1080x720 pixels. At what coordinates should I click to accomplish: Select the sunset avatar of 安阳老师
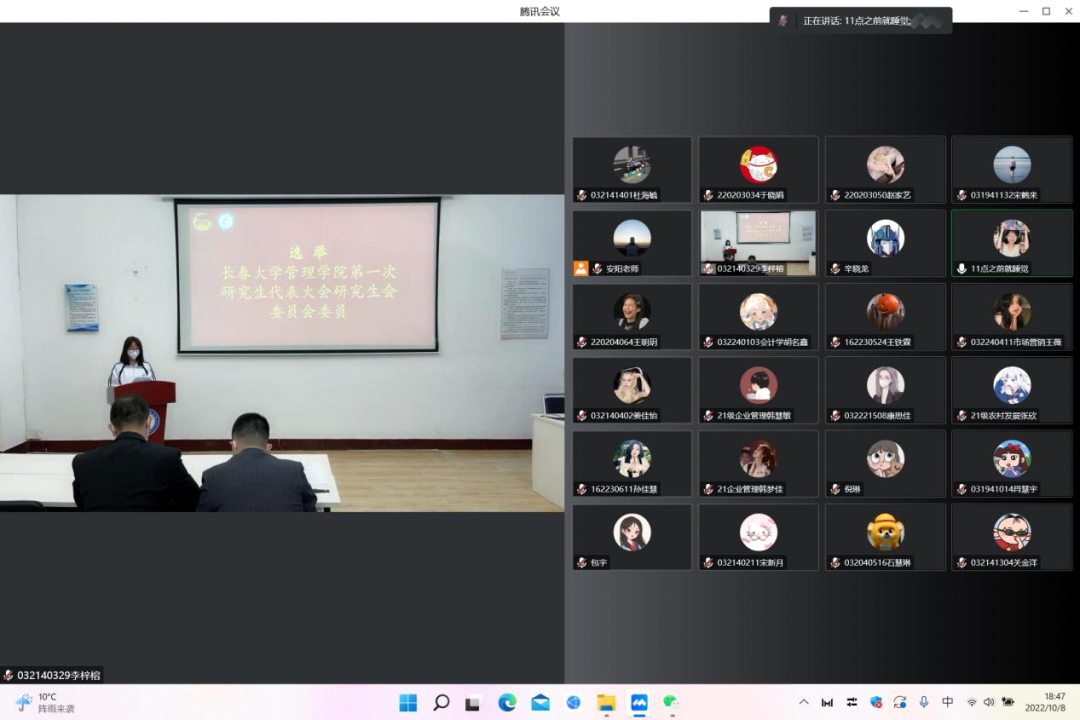pyautogui.click(x=632, y=238)
